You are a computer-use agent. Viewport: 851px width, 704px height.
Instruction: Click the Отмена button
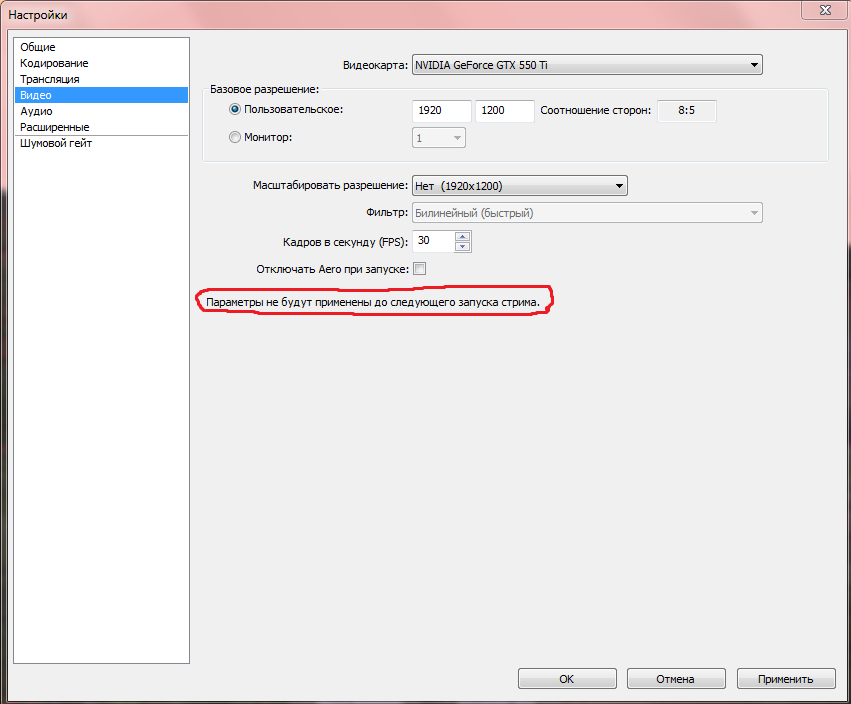676,678
